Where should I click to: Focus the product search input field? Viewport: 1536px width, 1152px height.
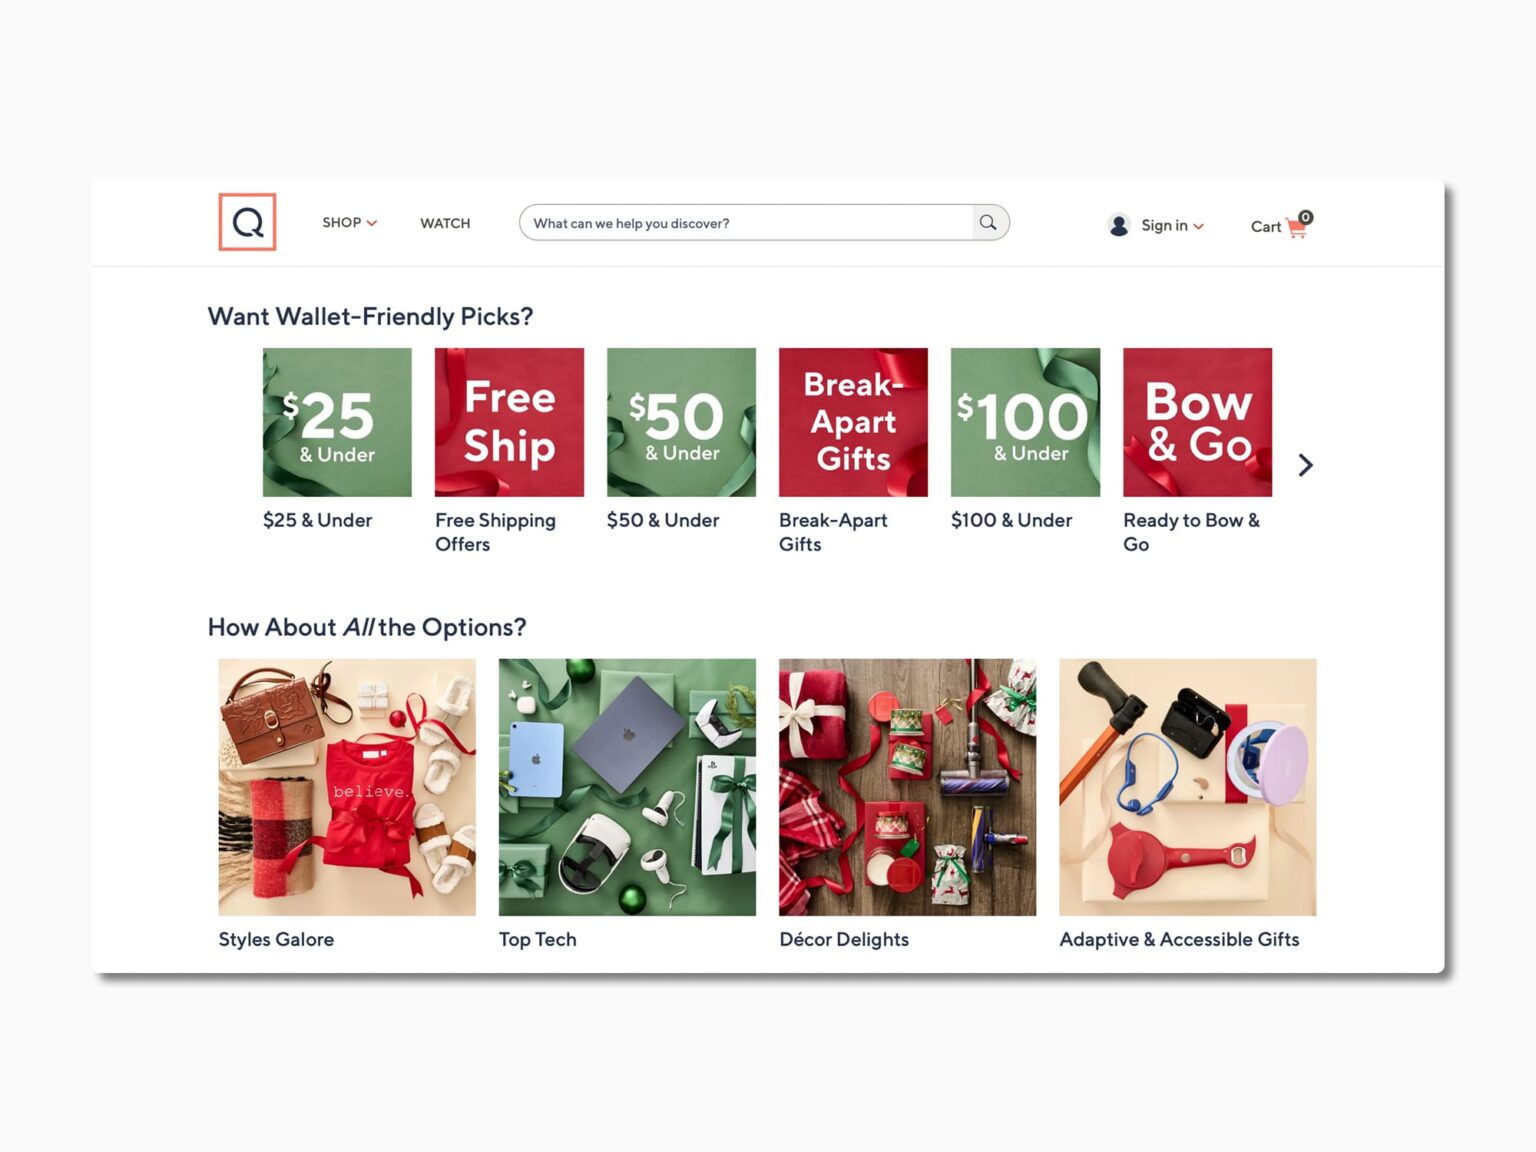click(747, 222)
